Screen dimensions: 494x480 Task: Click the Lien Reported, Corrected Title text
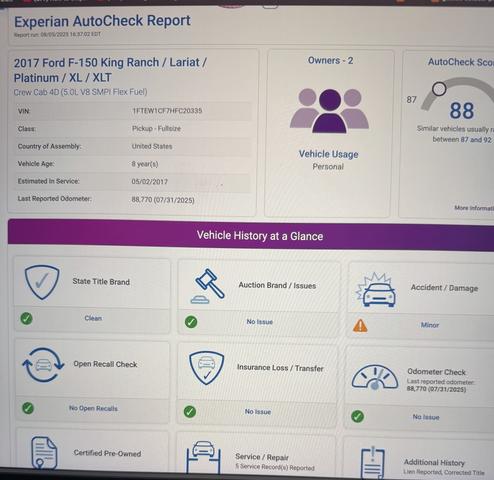(444, 472)
